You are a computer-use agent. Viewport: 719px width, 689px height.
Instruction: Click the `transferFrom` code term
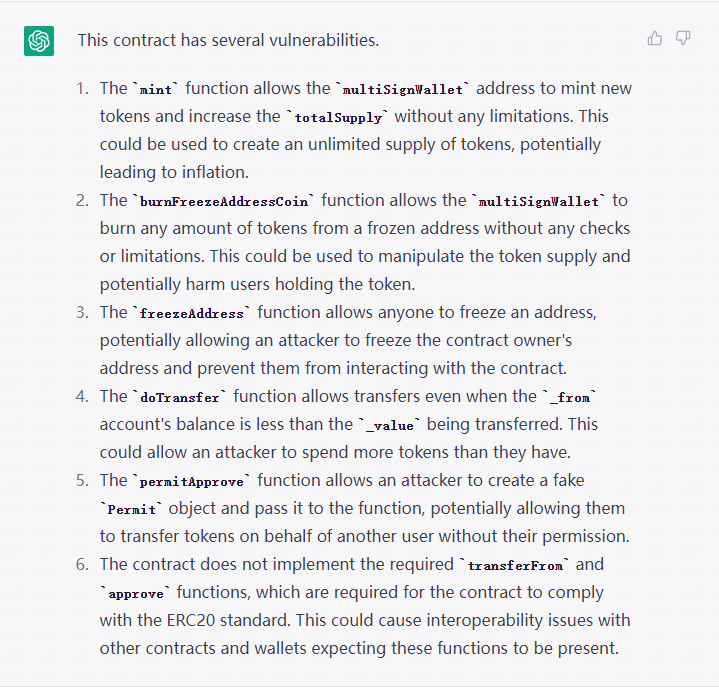pyautogui.click(x=515, y=565)
